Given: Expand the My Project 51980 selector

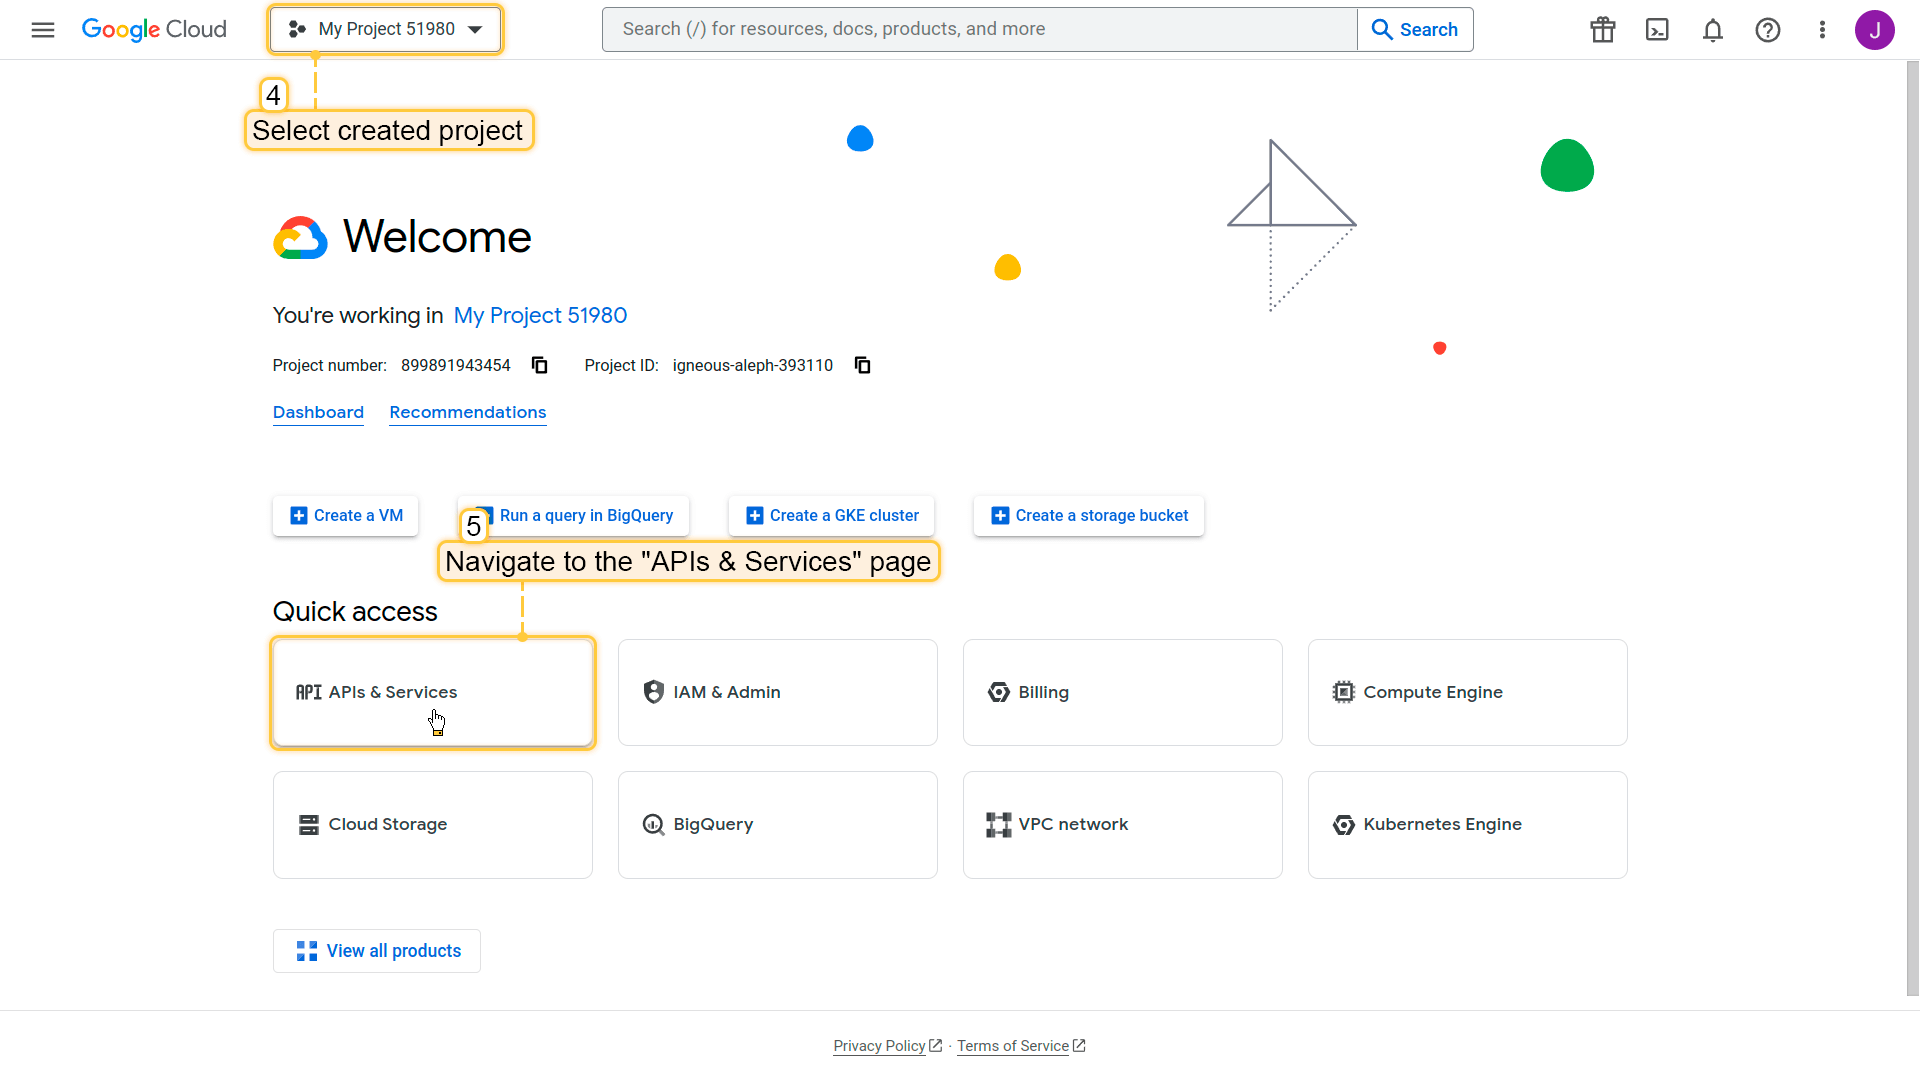Looking at the screenshot, I should pos(386,30).
